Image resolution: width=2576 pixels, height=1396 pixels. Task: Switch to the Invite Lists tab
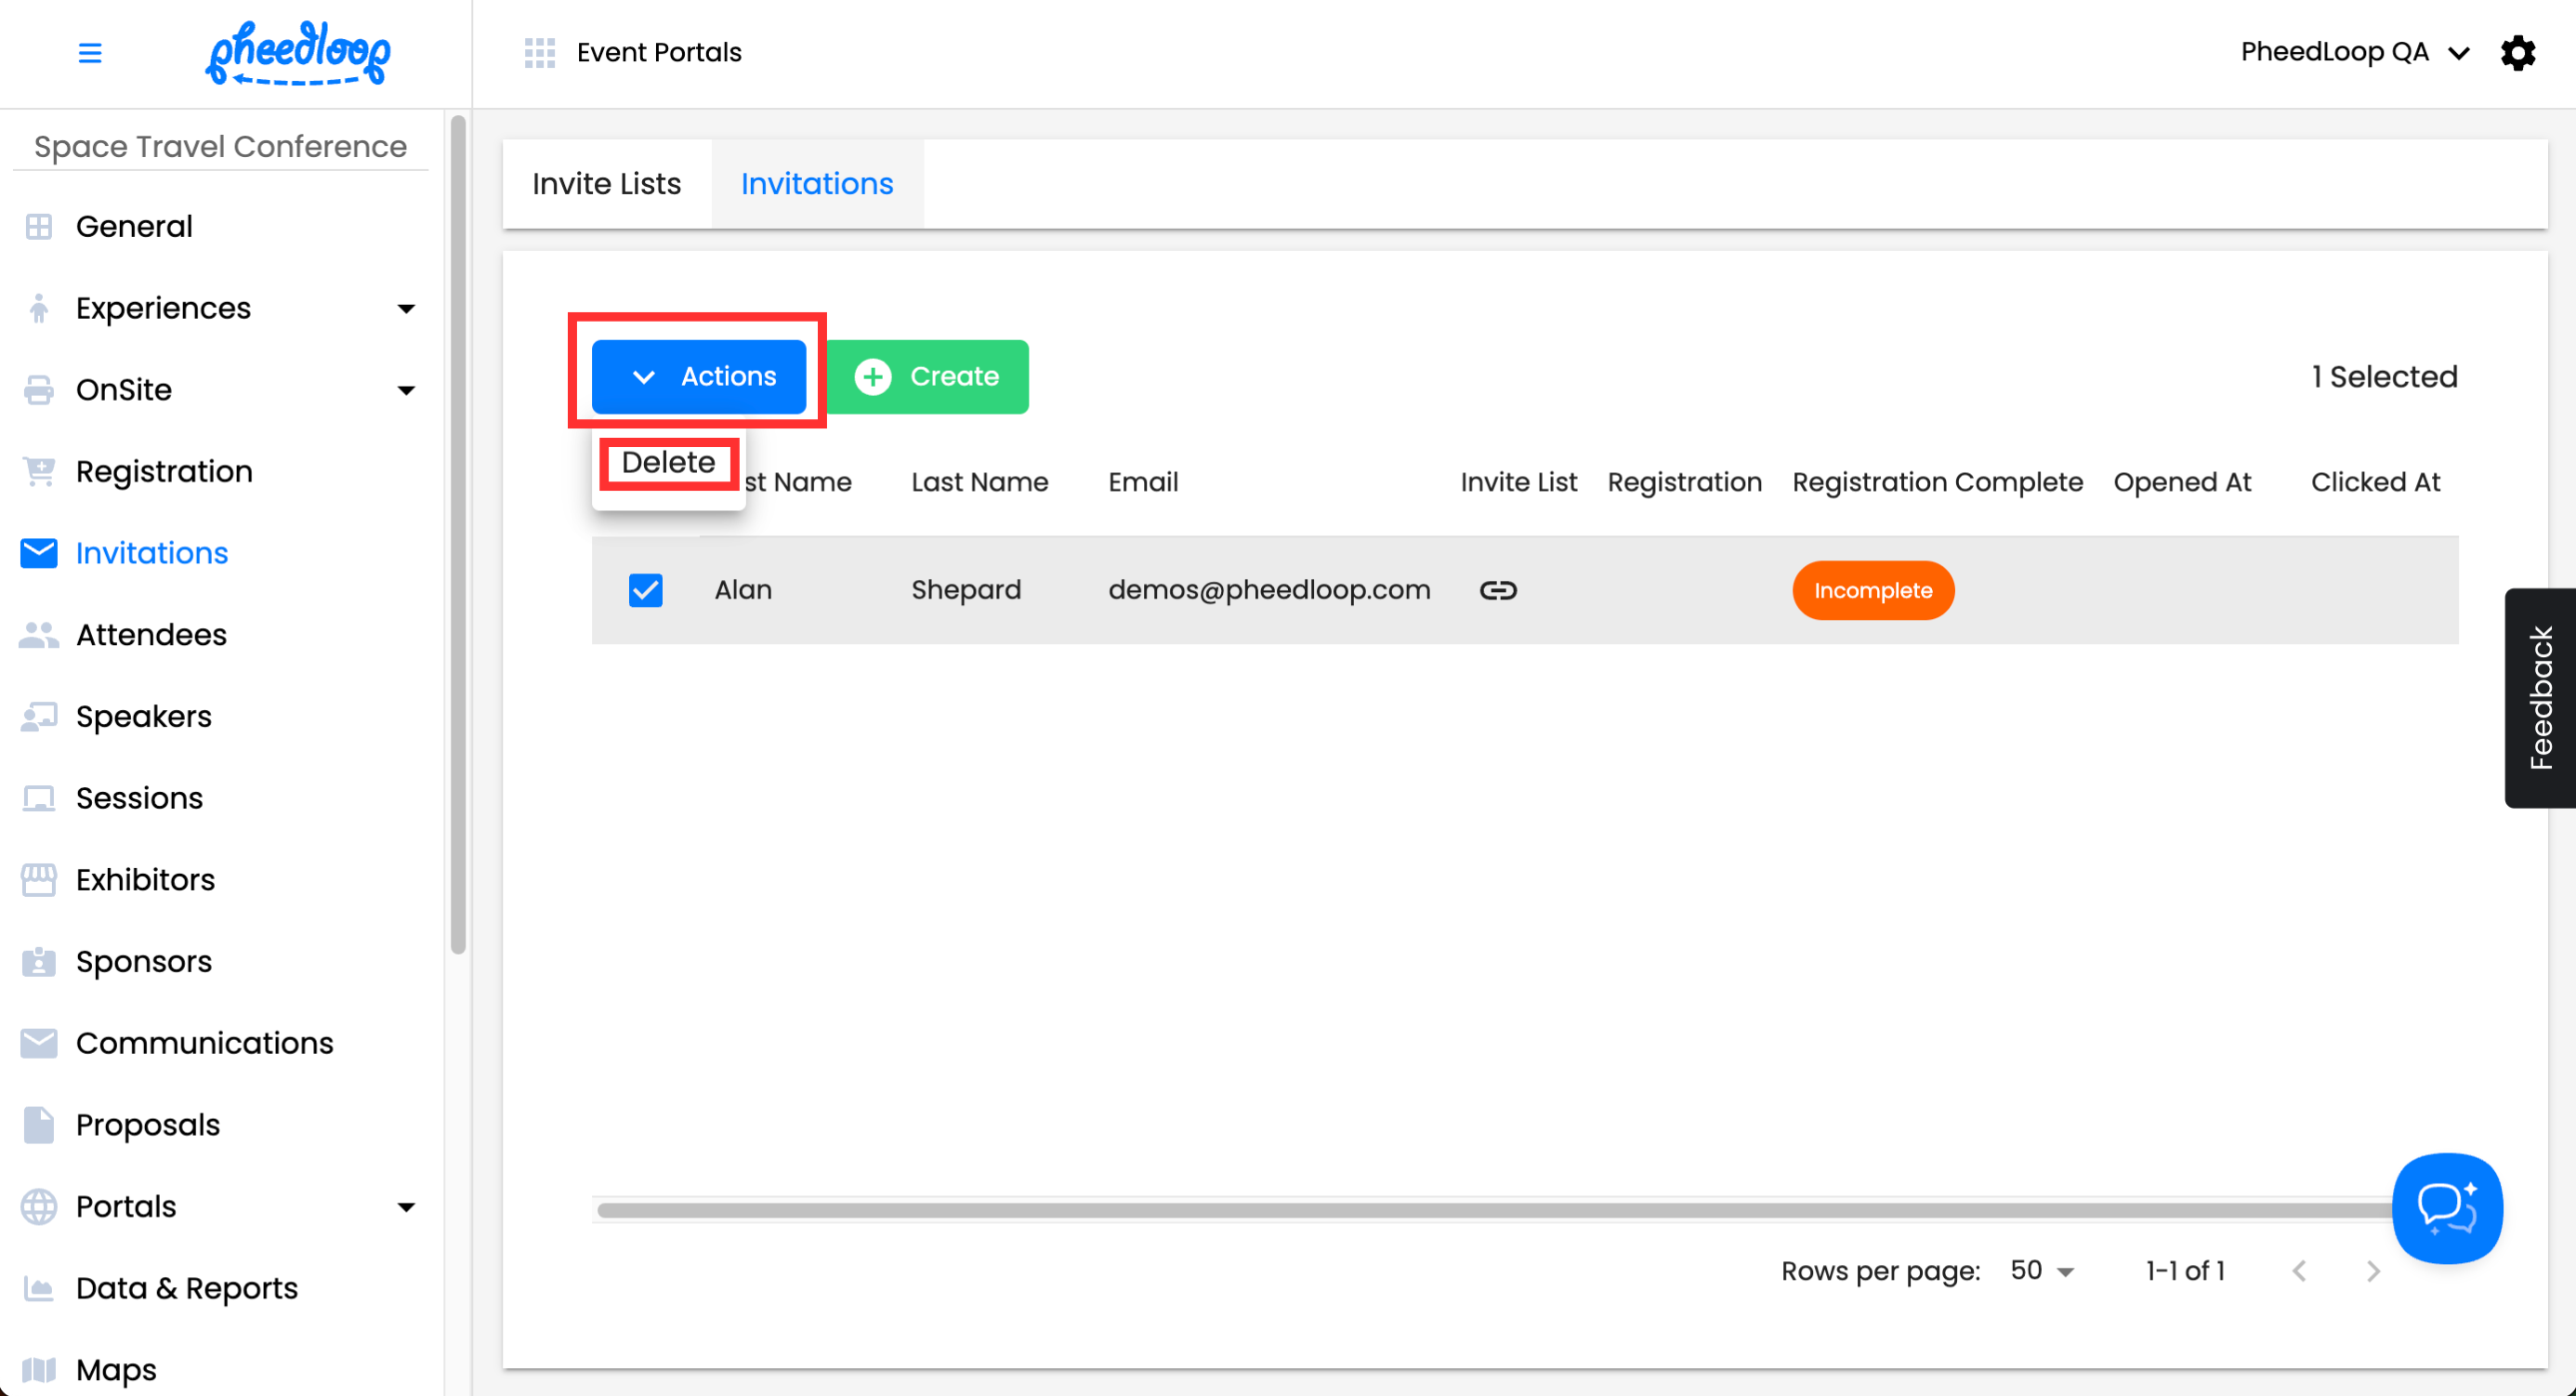click(606, 184)
